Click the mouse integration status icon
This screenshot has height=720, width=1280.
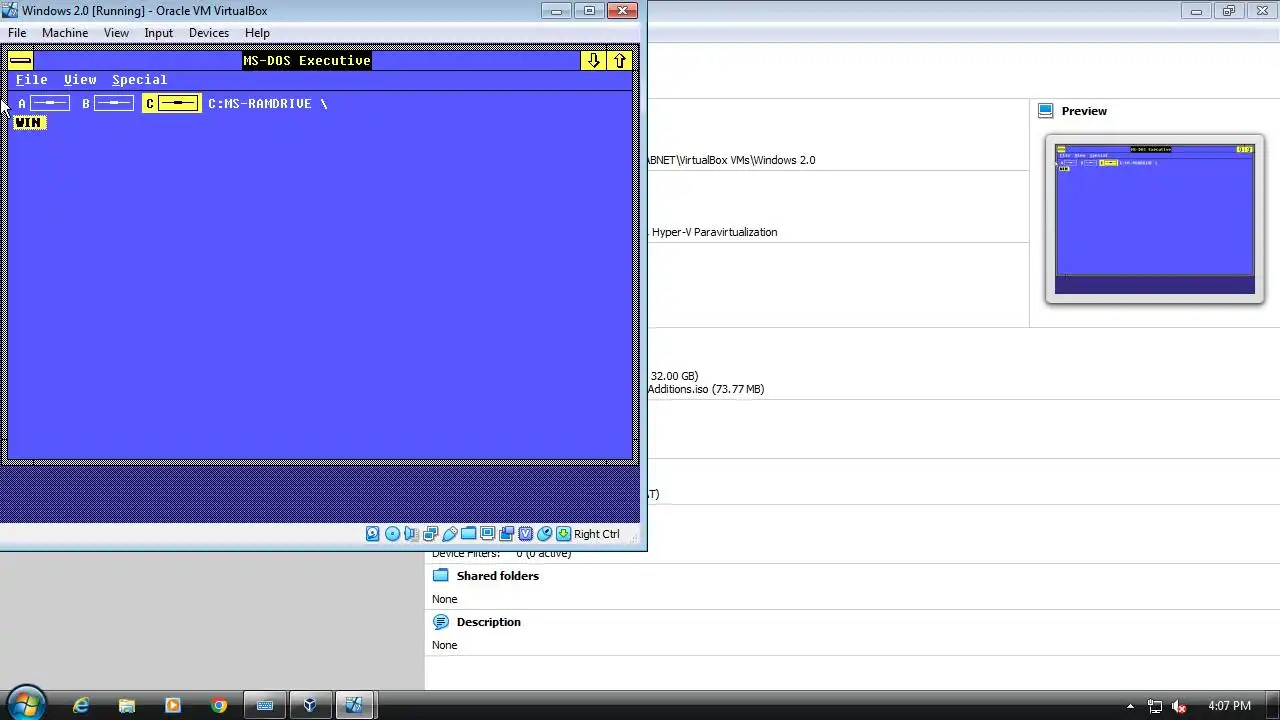(544, 534)
